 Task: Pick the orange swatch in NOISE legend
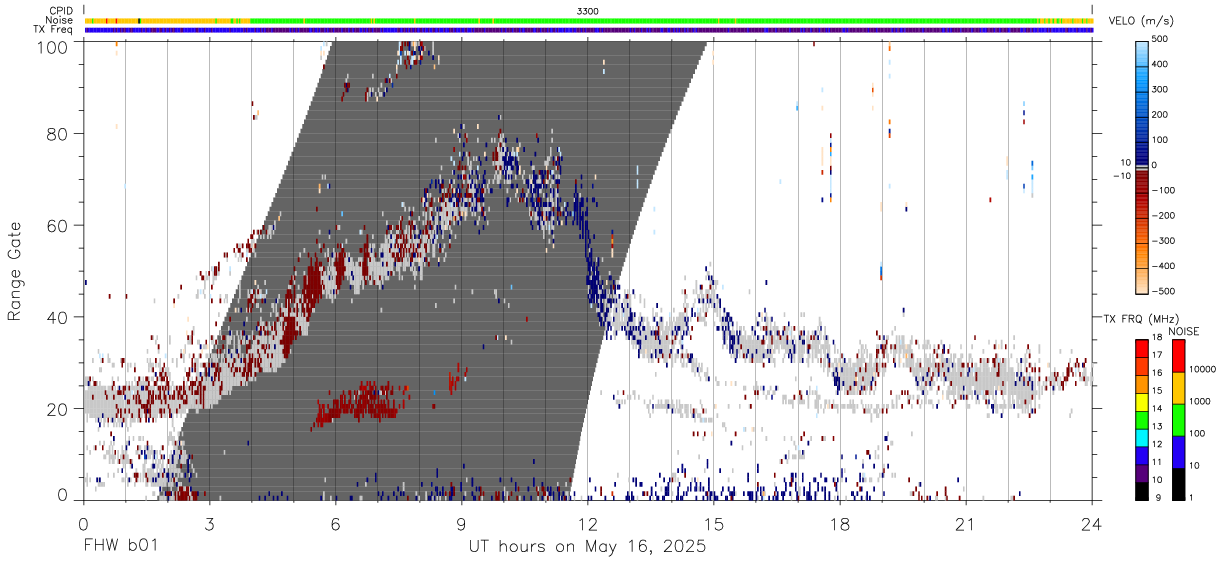coord(1178,388)
